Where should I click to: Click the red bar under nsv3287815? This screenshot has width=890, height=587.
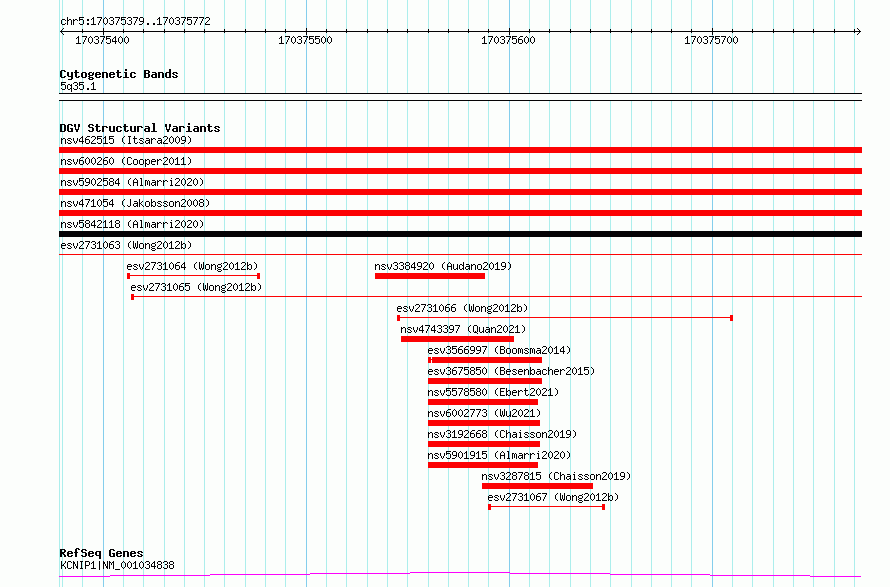click(x=538, y=486)
